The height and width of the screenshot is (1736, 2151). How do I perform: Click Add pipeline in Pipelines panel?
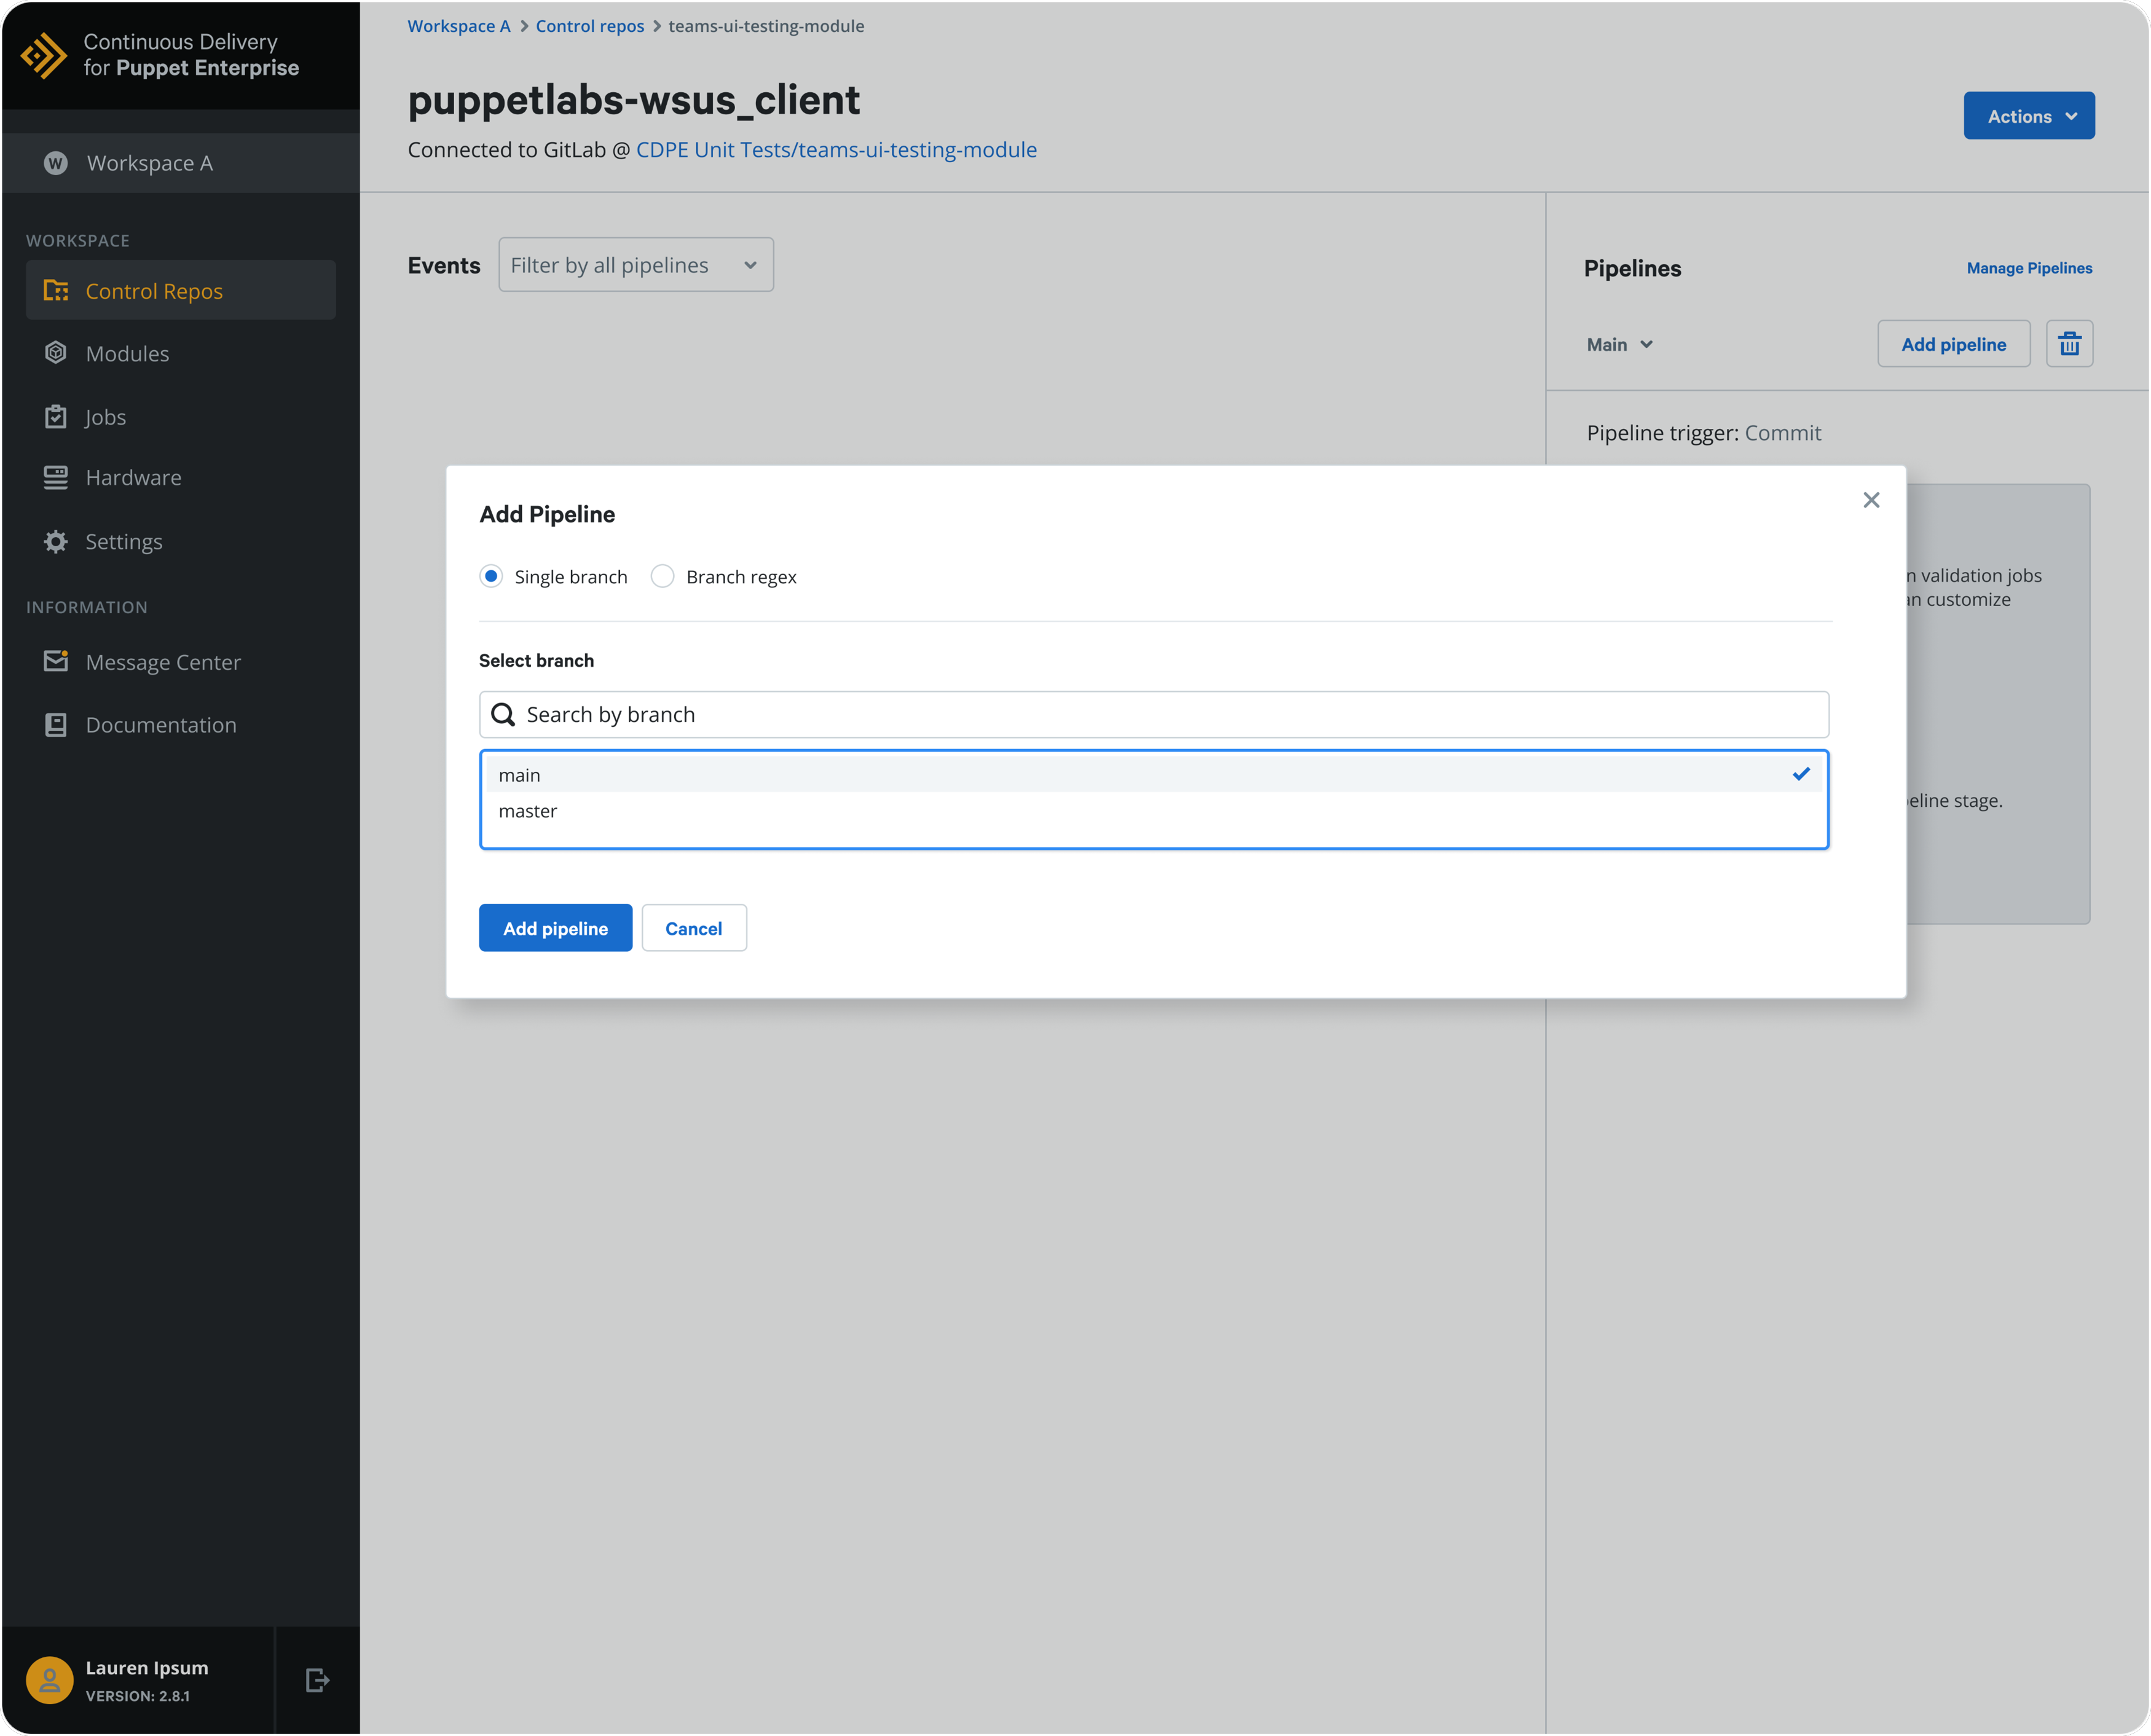1953,344
